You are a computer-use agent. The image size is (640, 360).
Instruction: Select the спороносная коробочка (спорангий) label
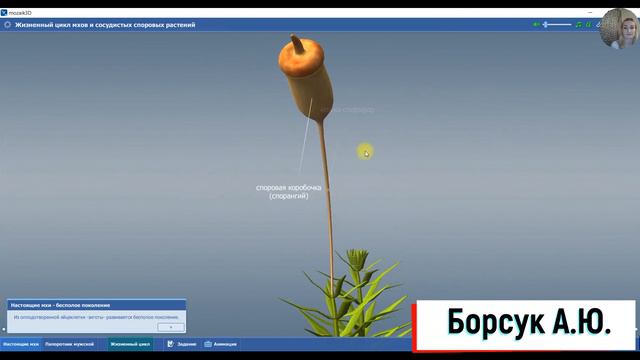[x=289, y=191]
